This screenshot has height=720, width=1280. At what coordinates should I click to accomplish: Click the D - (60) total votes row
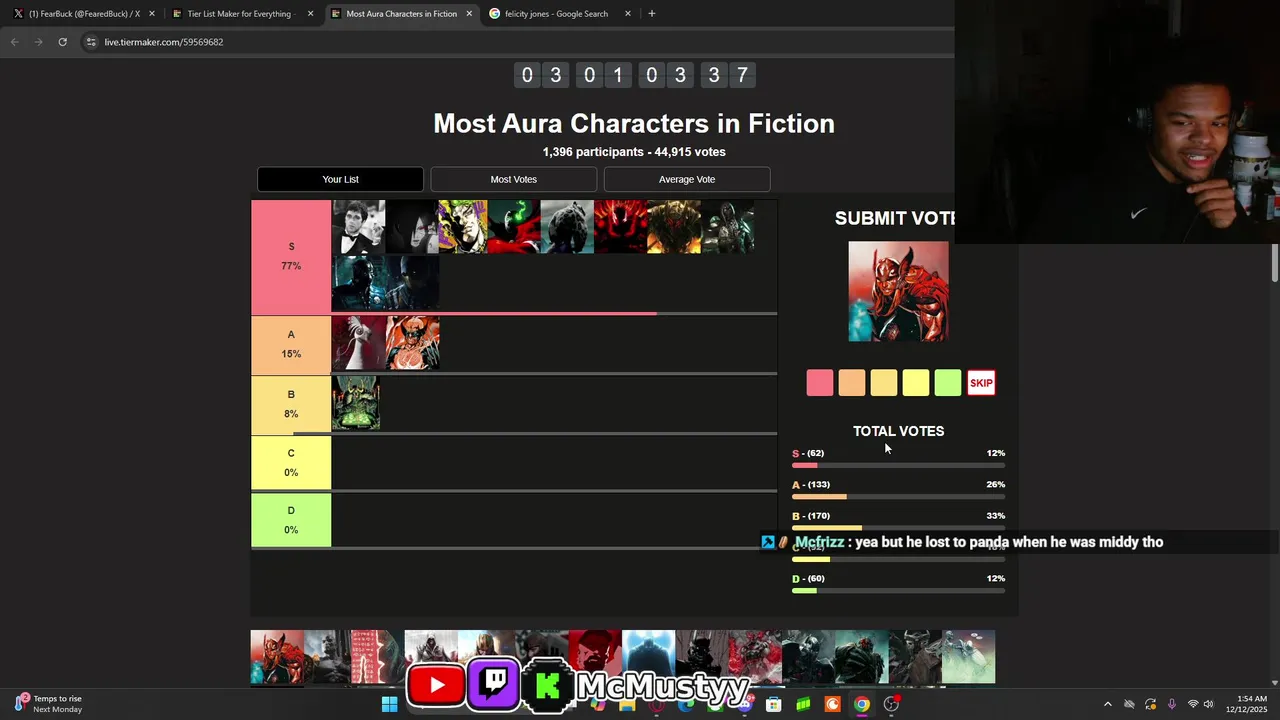click(898, 583)
